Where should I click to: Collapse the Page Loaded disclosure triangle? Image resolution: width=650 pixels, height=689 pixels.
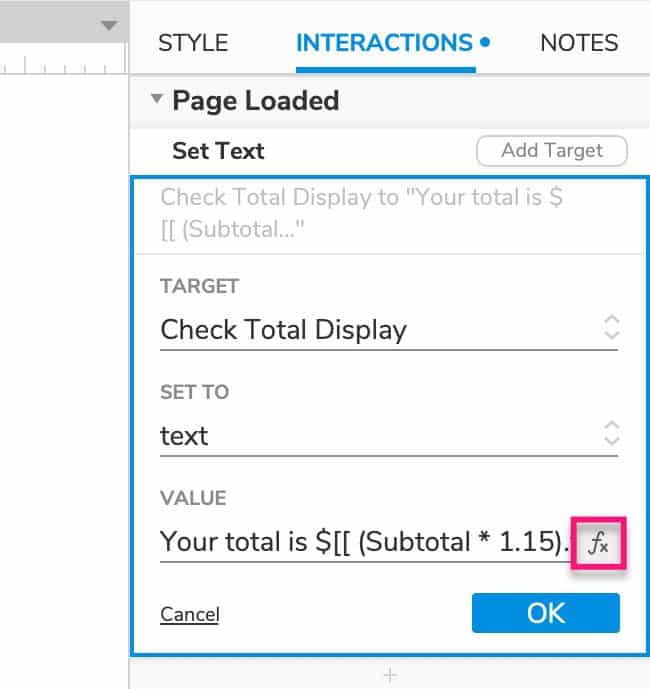coord(156,98)
